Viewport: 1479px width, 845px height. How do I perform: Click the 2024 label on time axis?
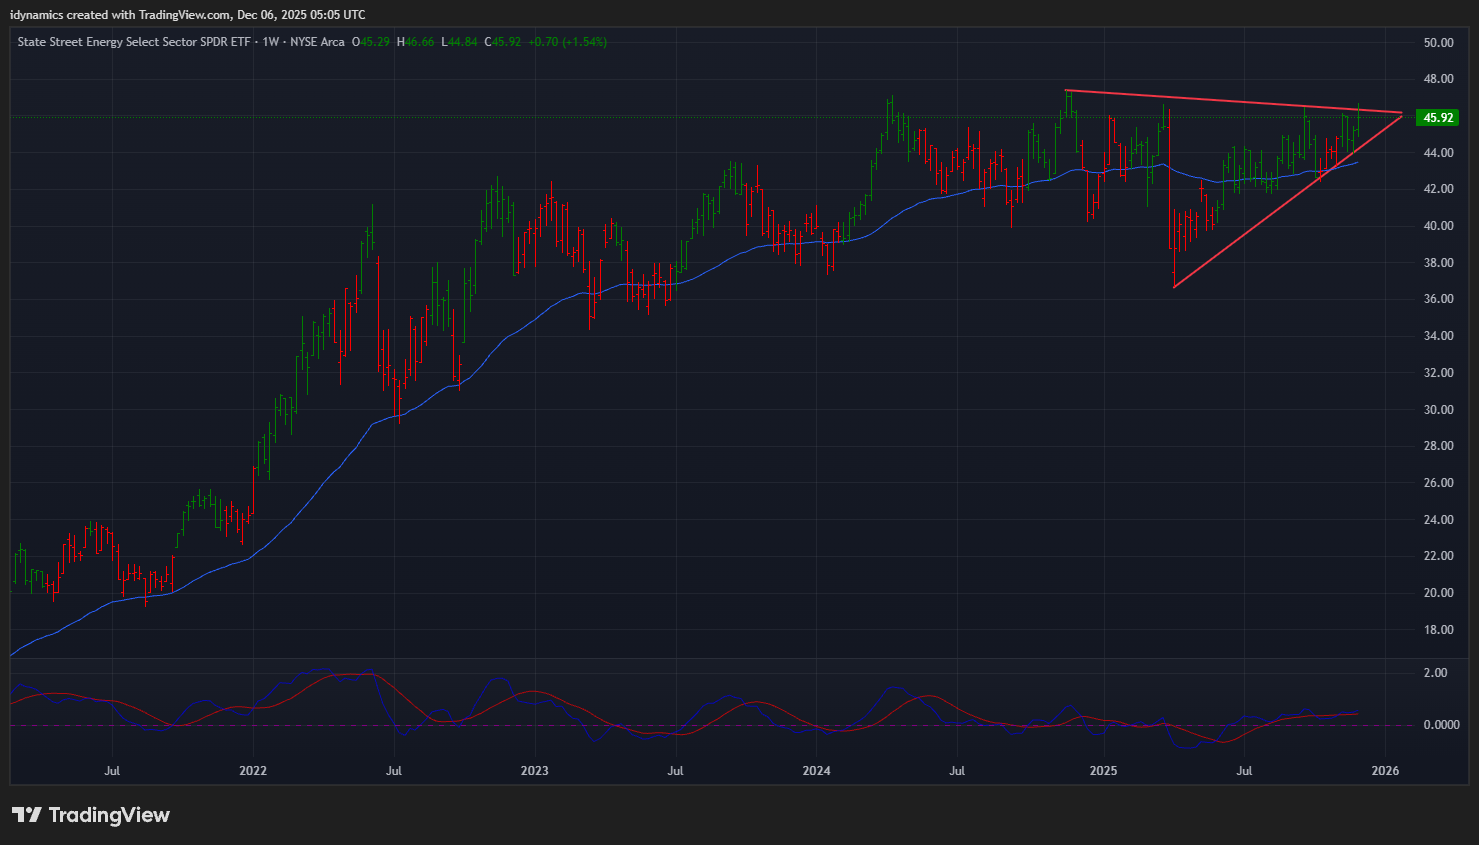pos(816,771)
